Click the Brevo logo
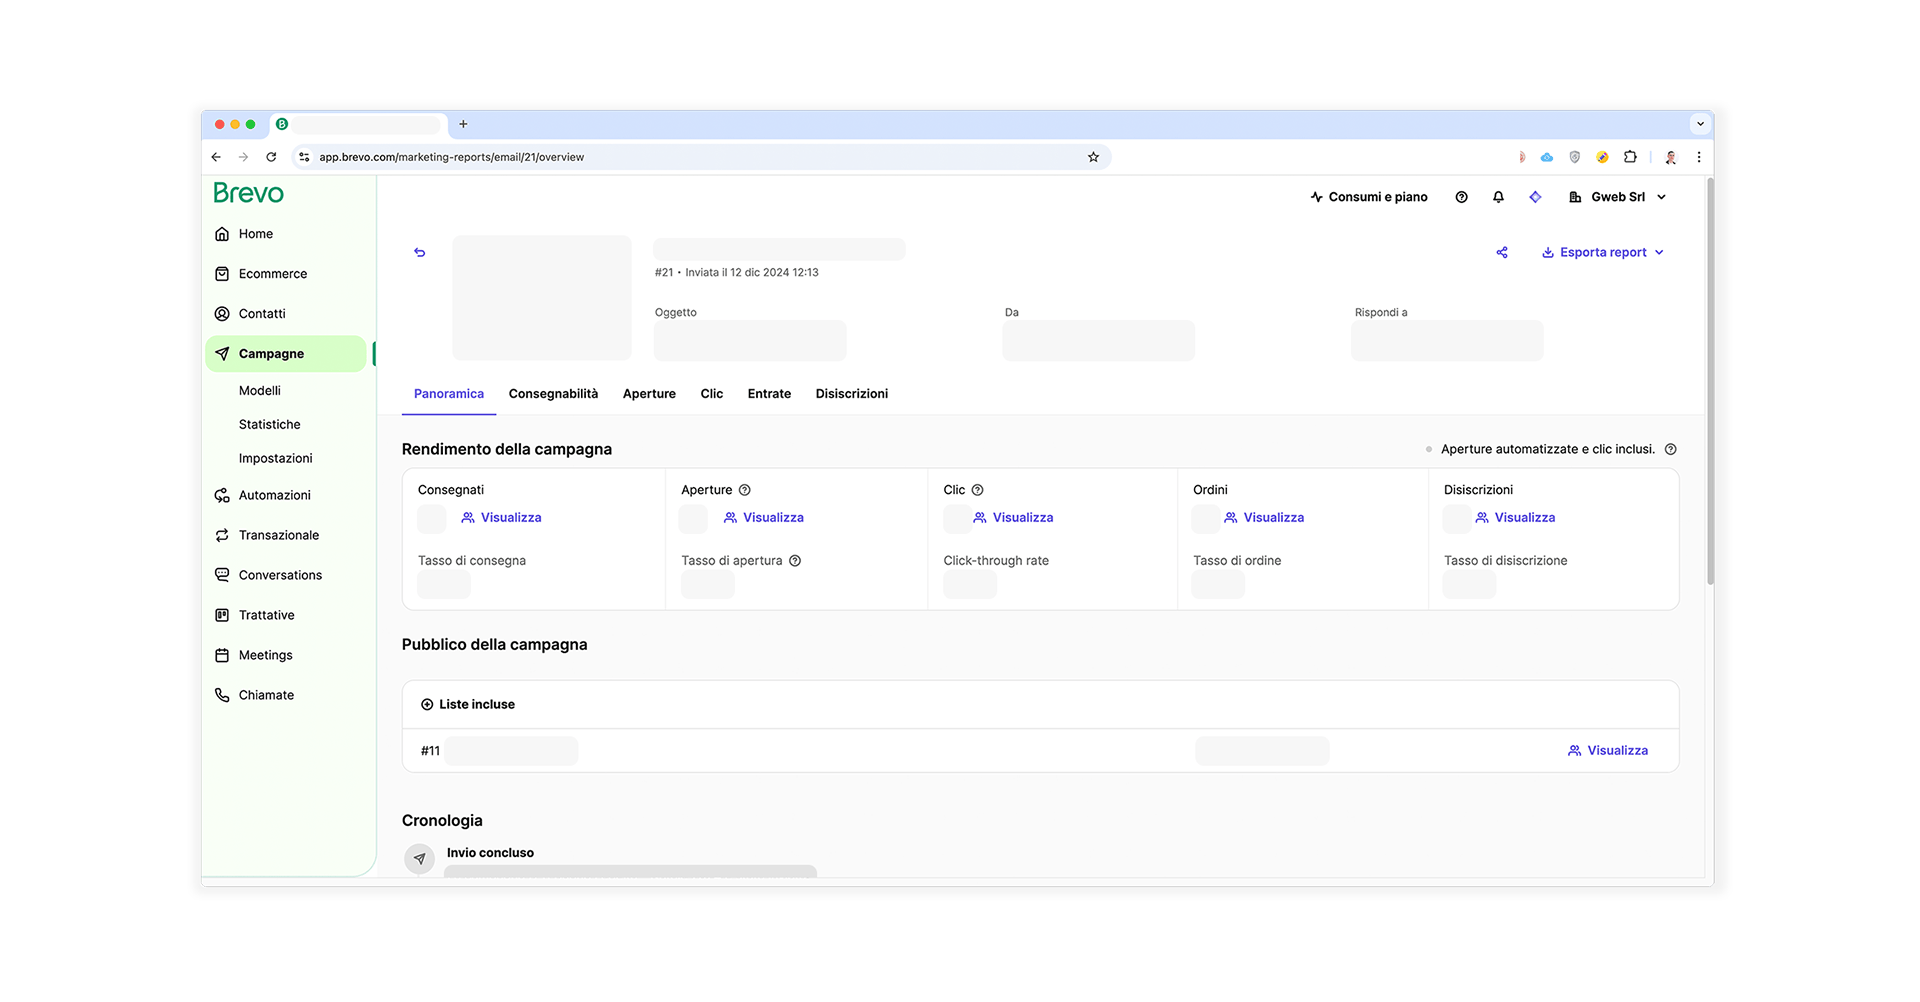1920x1002 pixels. point(248,194)
